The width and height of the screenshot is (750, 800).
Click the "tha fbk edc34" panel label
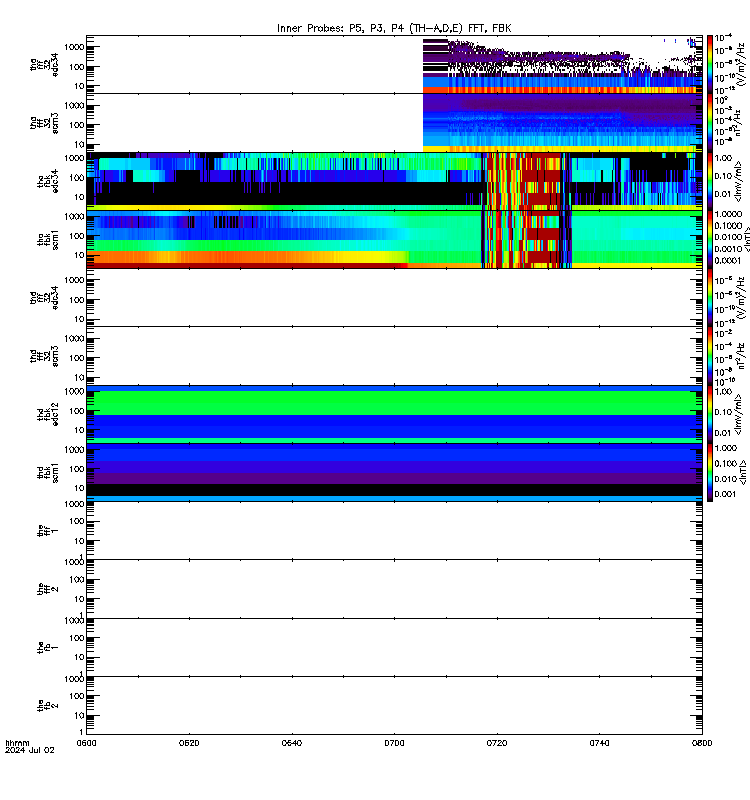coord(48,181)
